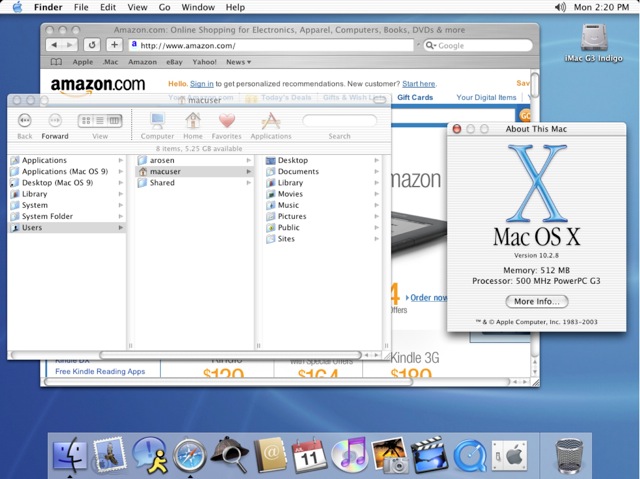Click eBay bookmark in Safari bar
The width and height of the screenshot is (640, 479).
(174, 62)
